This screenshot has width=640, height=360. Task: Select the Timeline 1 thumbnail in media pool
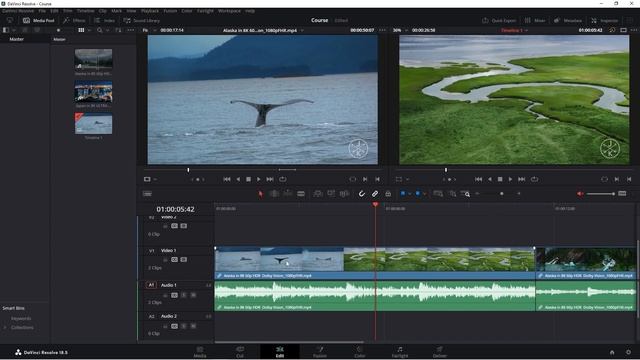click(93, 124)
